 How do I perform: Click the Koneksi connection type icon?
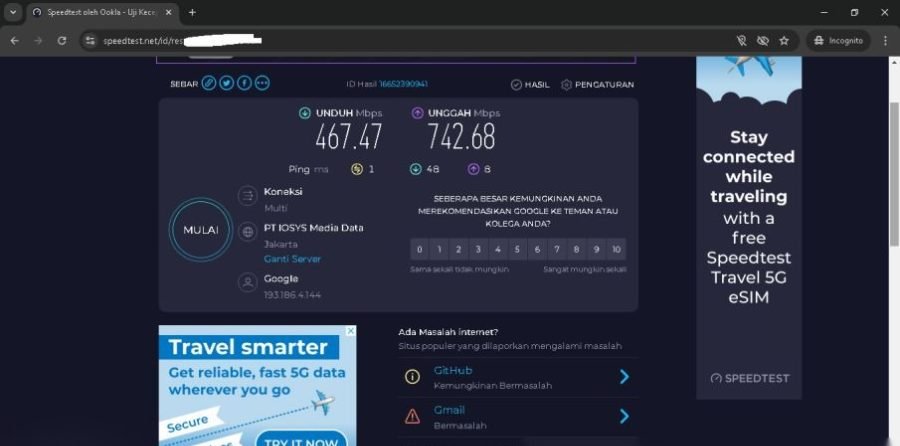coord(247,196)
